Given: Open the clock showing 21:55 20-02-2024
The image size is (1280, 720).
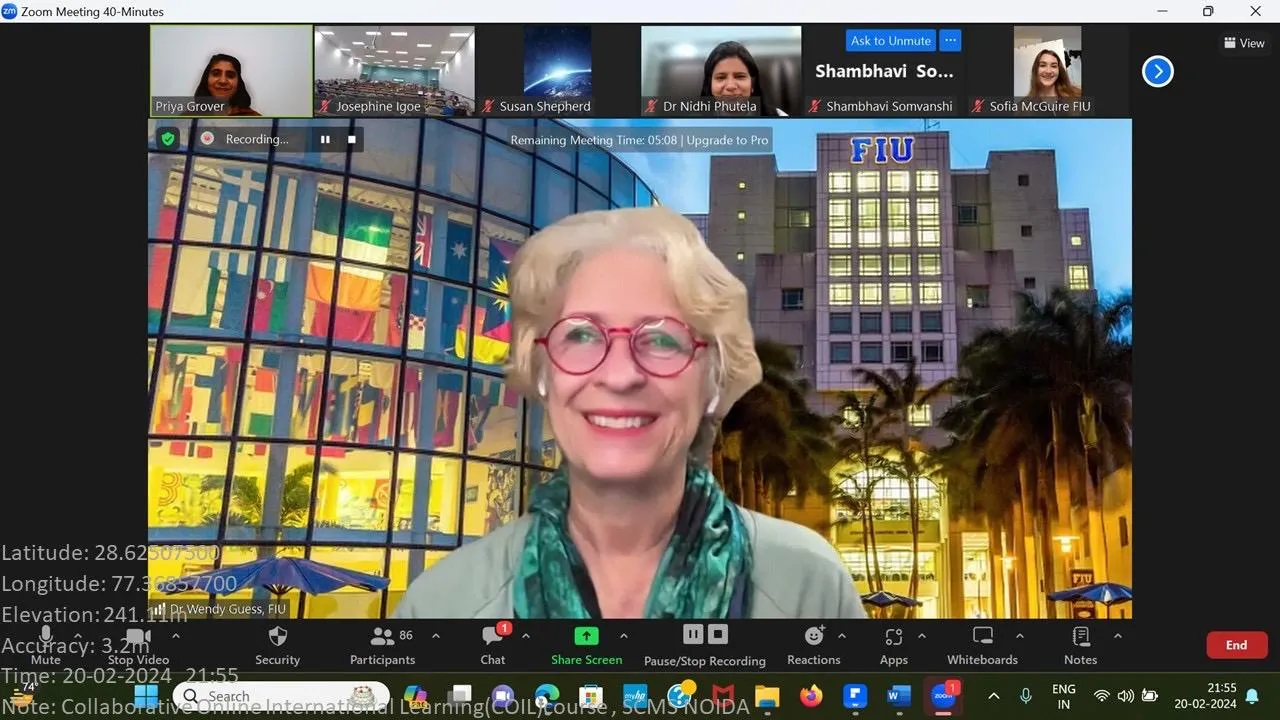Looking at the screenshot, I should coord(1205,696).
